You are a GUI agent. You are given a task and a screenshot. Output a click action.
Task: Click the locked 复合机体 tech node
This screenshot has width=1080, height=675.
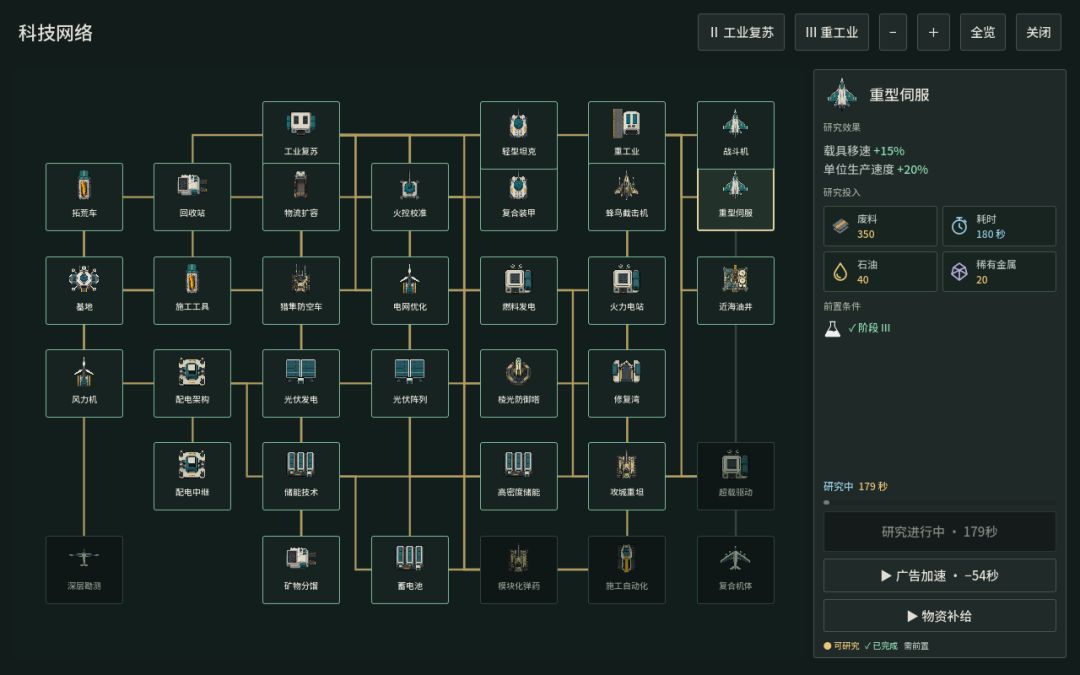tap(736, 570)
